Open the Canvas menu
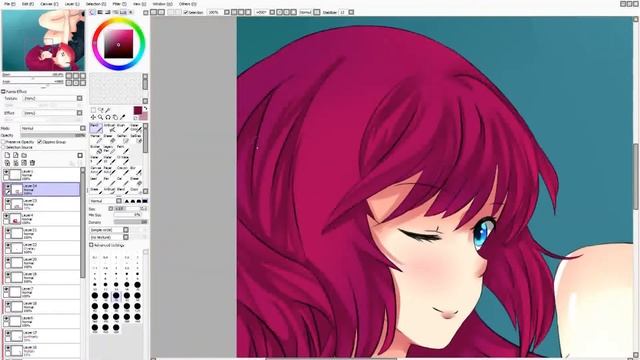The height and width of the screenshot is (360, 640). (49, 4)
